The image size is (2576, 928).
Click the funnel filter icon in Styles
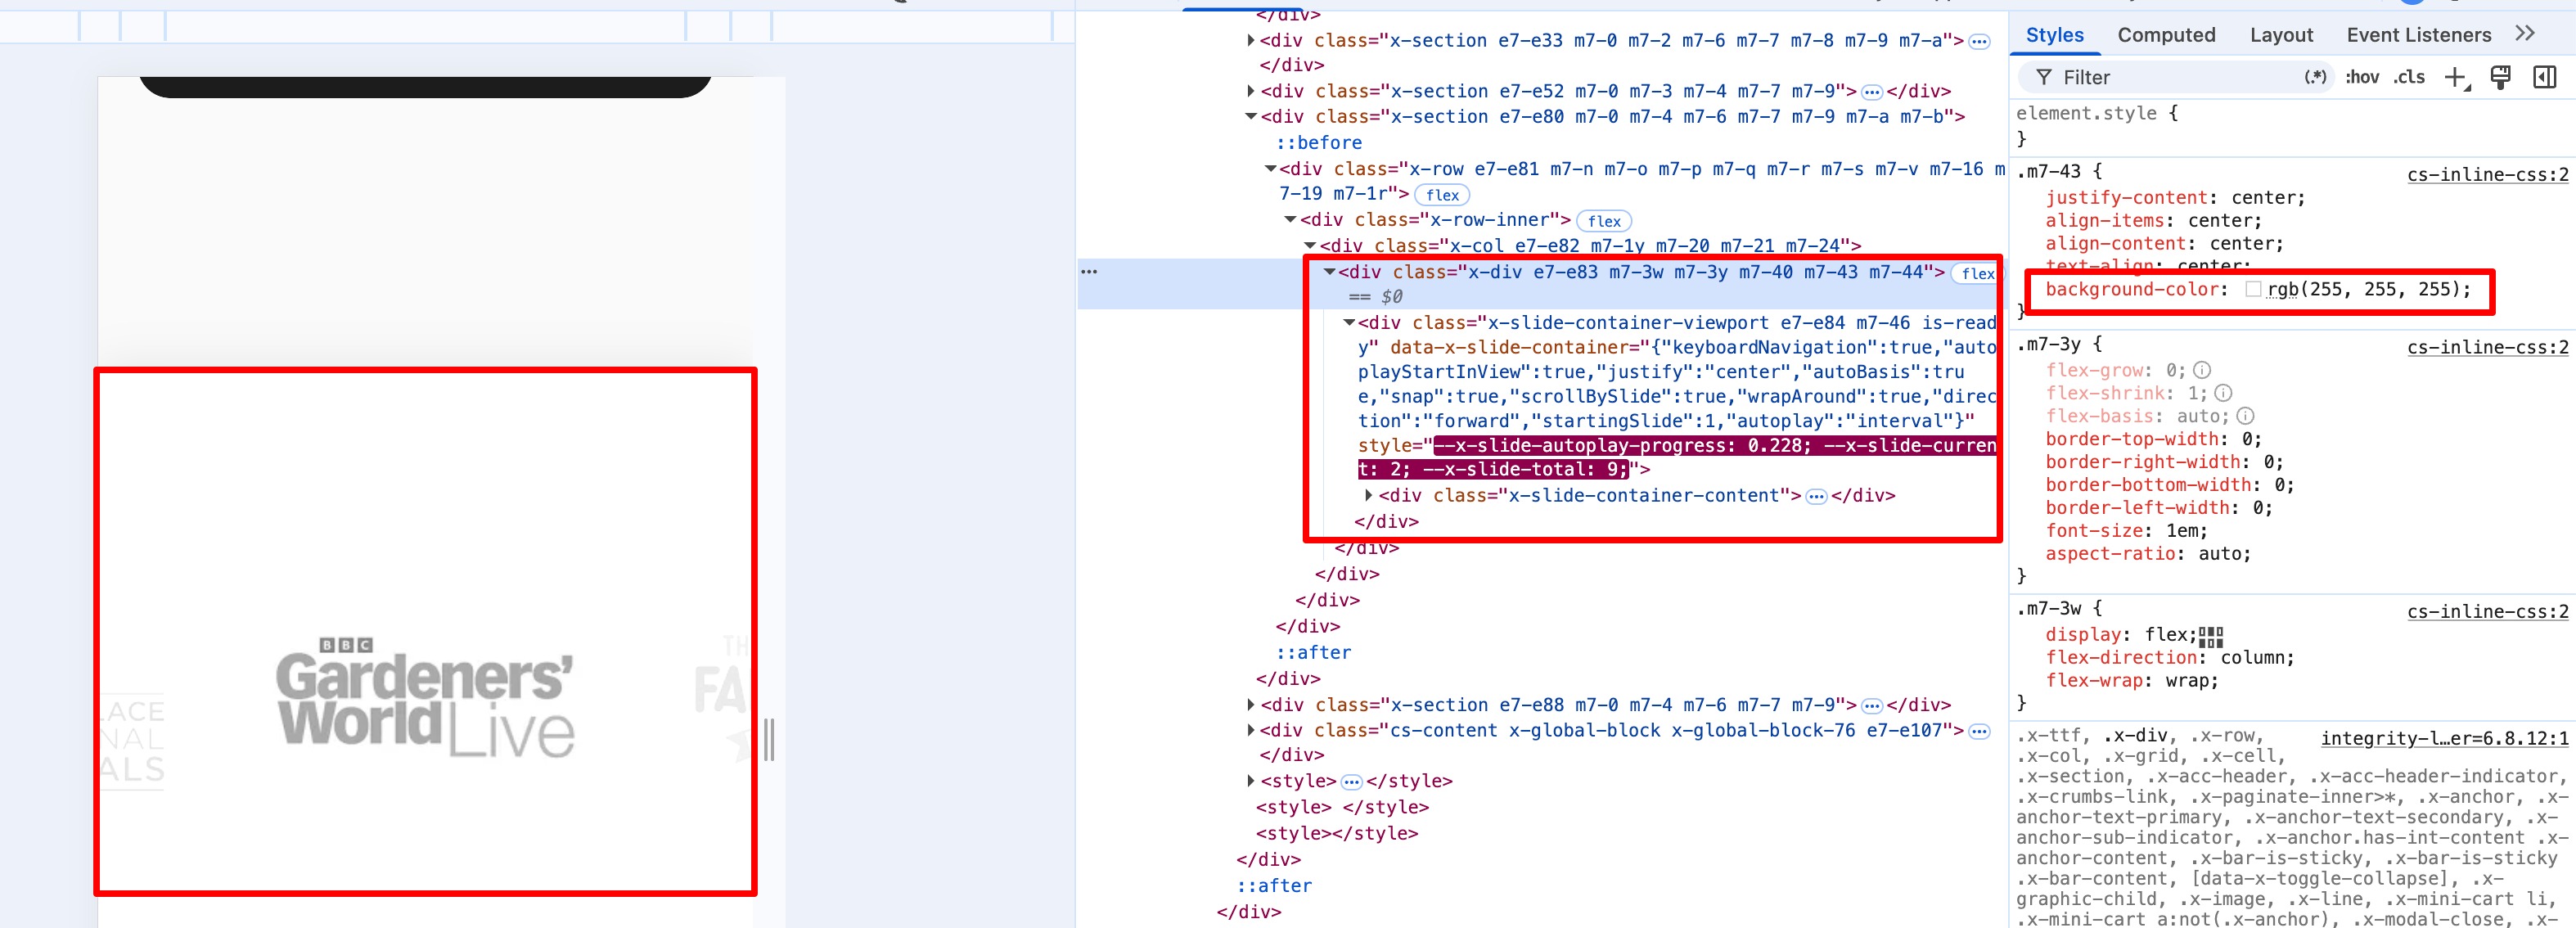click(x=2044, y=77)
